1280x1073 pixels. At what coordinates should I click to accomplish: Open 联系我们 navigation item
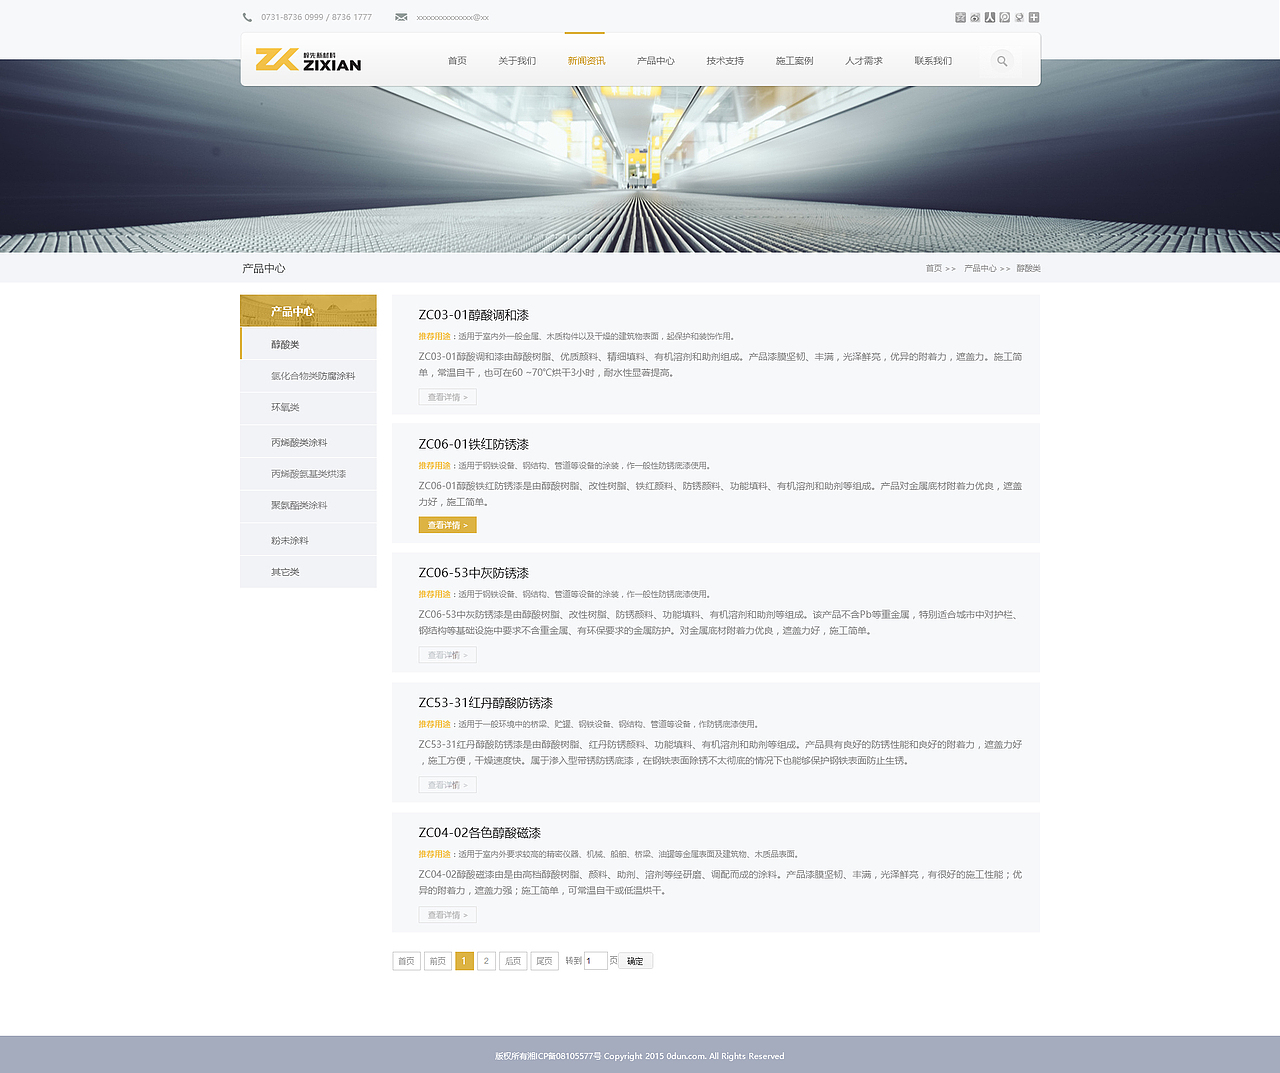click(x=933, y=61)
